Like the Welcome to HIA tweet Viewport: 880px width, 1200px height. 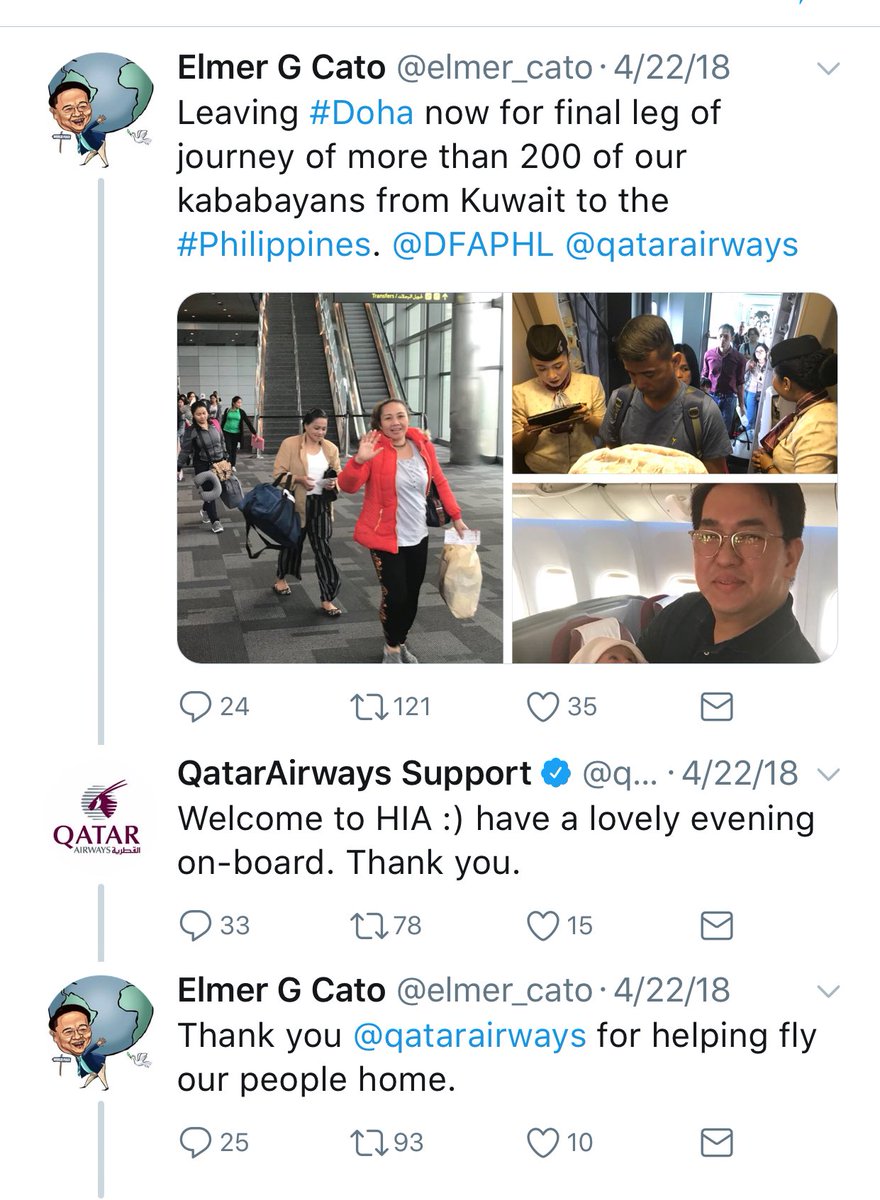tap(542, 926)
